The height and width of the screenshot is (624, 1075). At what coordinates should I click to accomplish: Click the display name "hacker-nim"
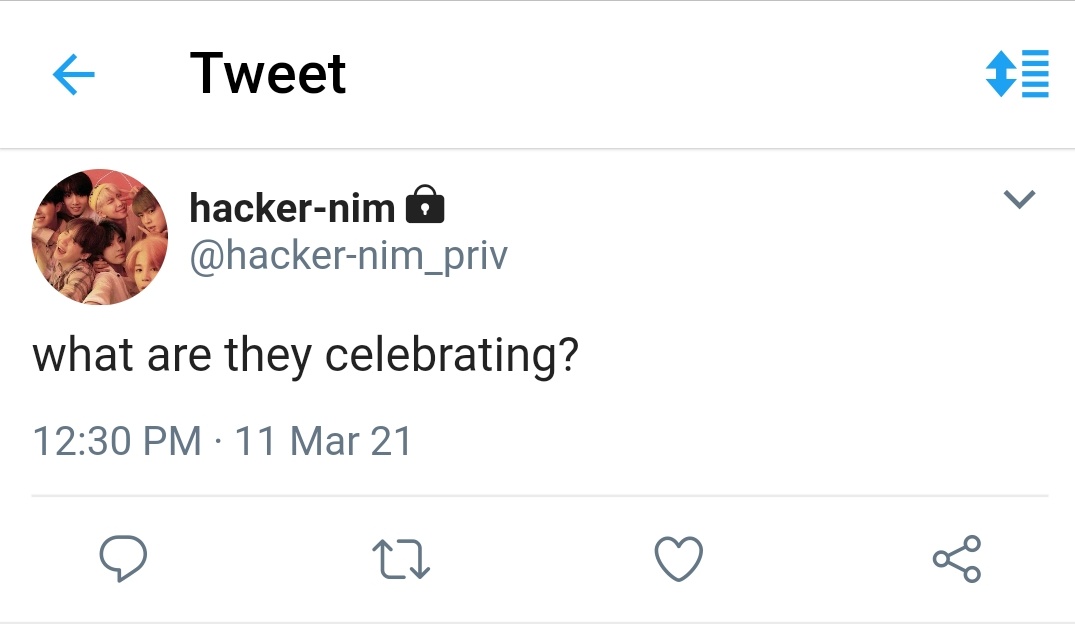click(x=291, y=208)
